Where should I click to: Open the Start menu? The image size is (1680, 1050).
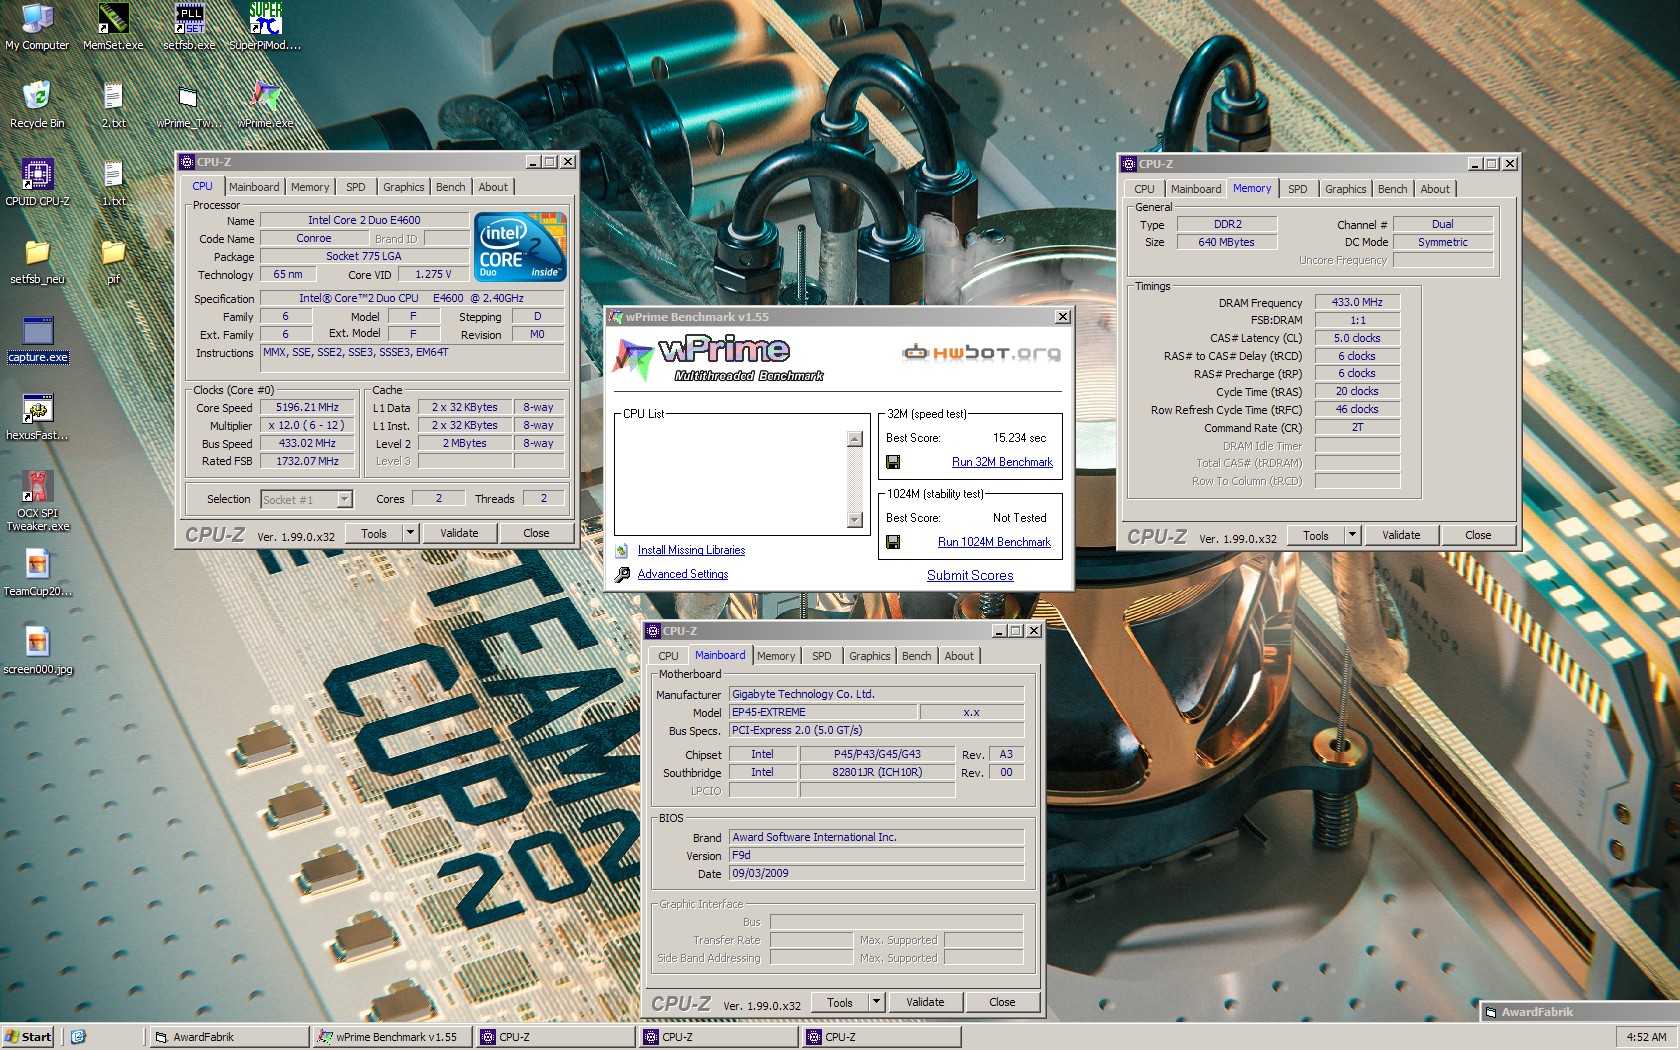(x=28, y=1037)
